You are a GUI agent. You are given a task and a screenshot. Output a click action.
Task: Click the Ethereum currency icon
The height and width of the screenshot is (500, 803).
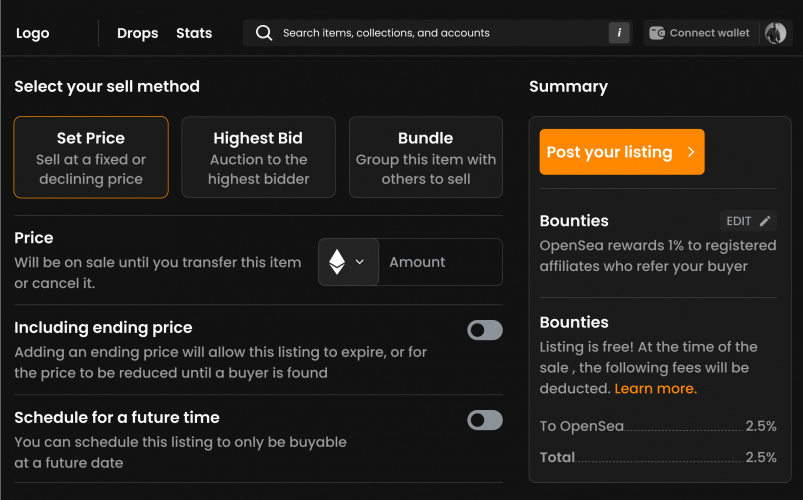(336, 262)
